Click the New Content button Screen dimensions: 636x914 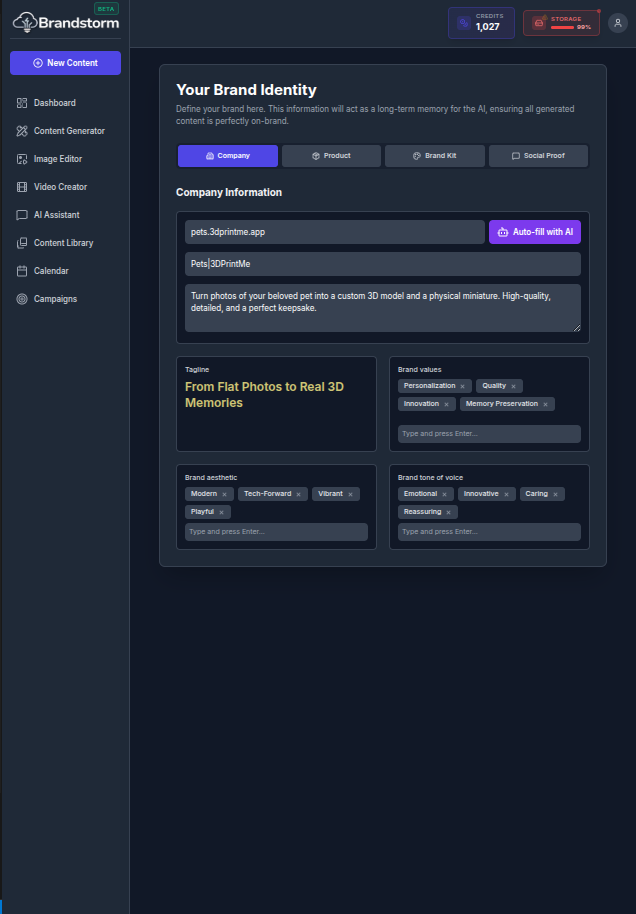(x=65, y=63)
